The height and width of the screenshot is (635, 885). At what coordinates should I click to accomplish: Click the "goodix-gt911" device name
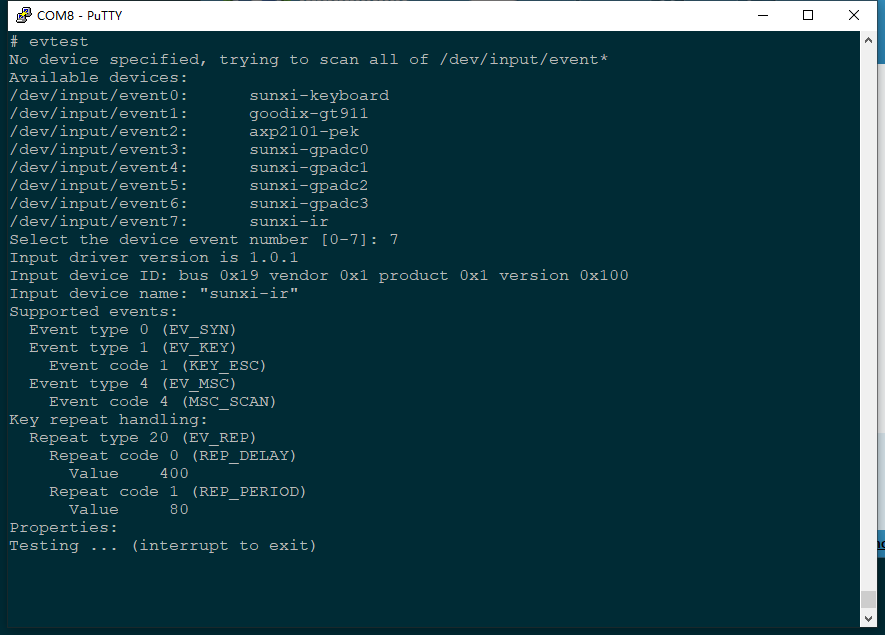309,114
